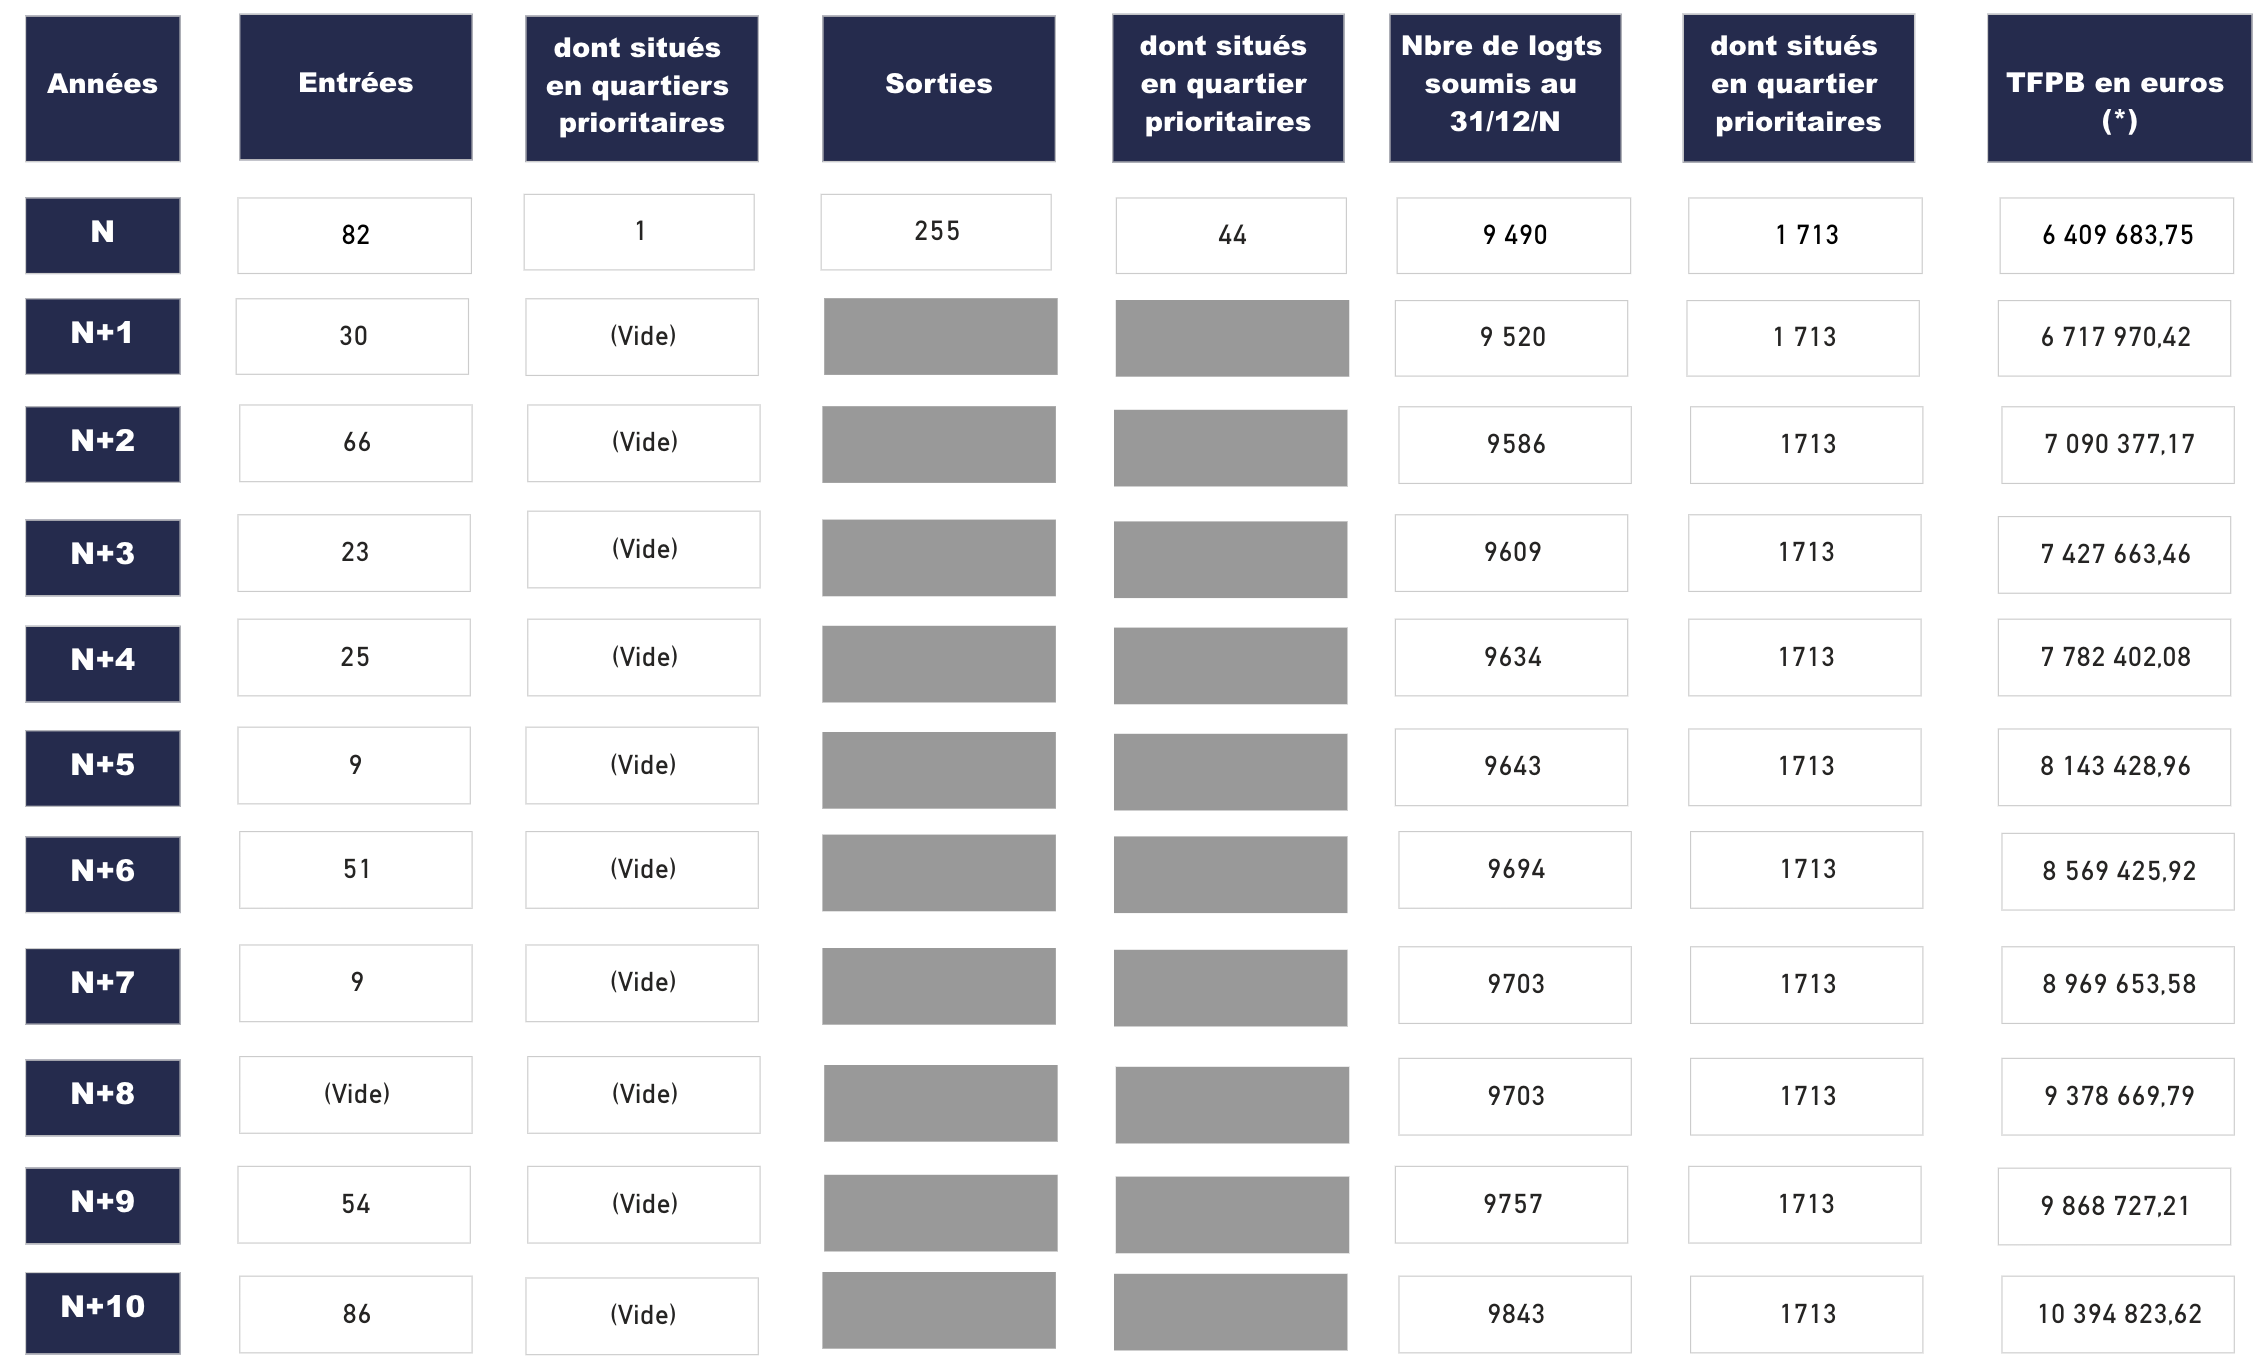
Task: Select the Nbre de logts soumis header
Action: point(1504,88)
